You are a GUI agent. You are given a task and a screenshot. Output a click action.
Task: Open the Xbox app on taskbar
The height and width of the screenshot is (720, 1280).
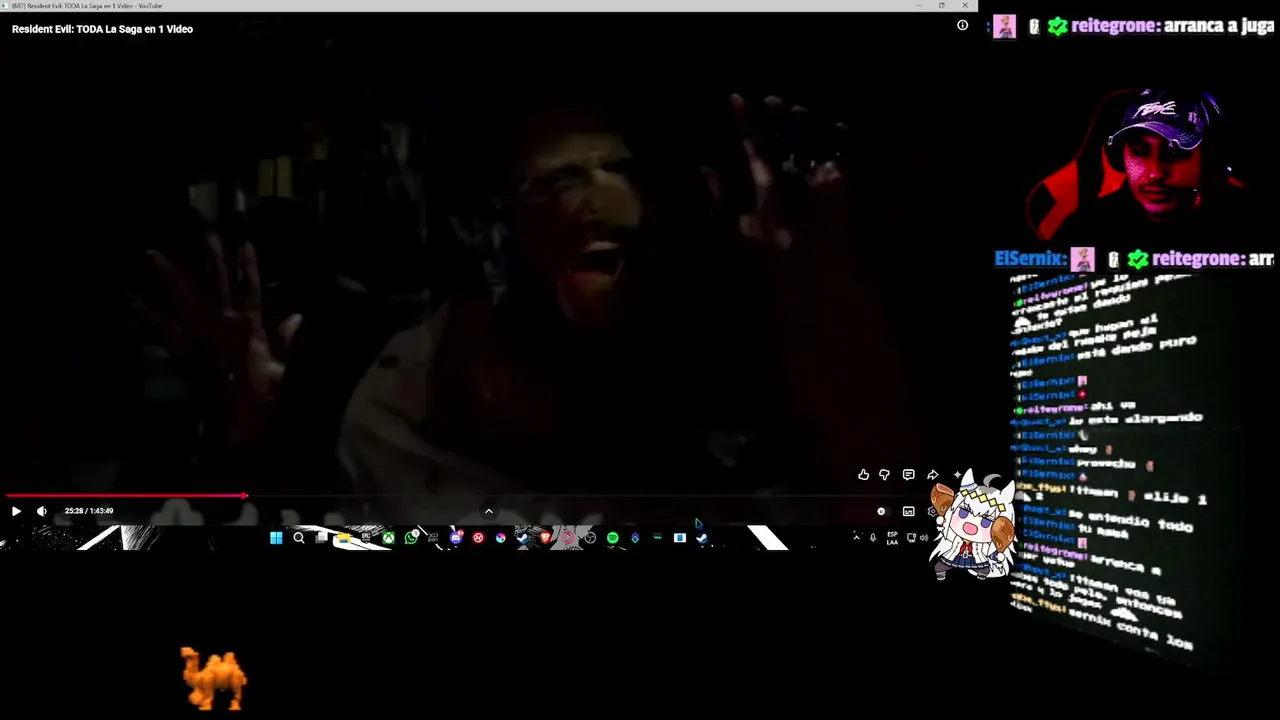tap(388, 538)
